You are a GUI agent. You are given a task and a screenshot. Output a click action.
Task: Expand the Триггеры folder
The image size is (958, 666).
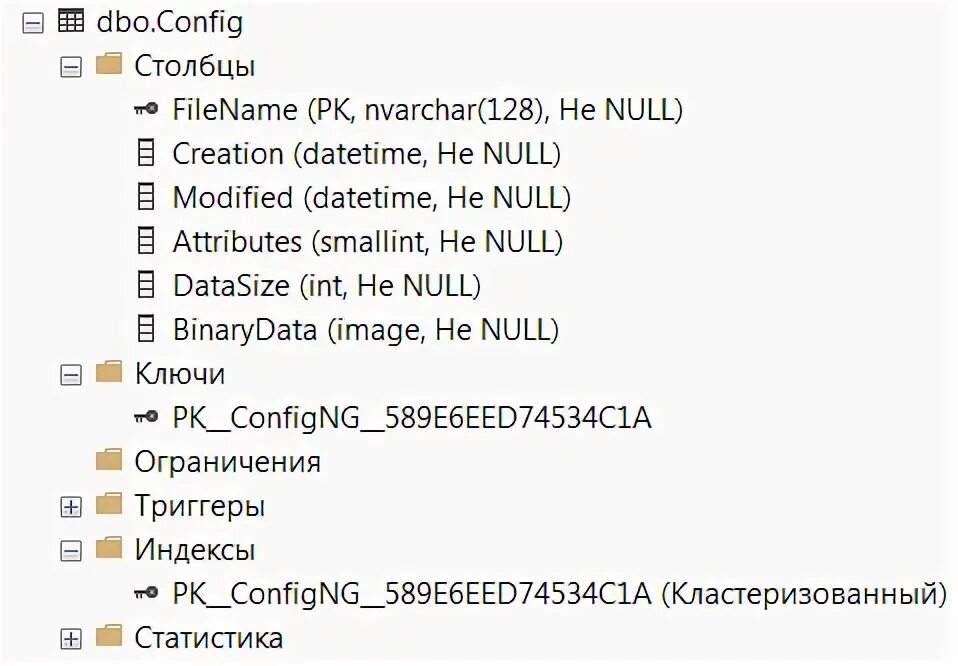click(x=70, y=507)
